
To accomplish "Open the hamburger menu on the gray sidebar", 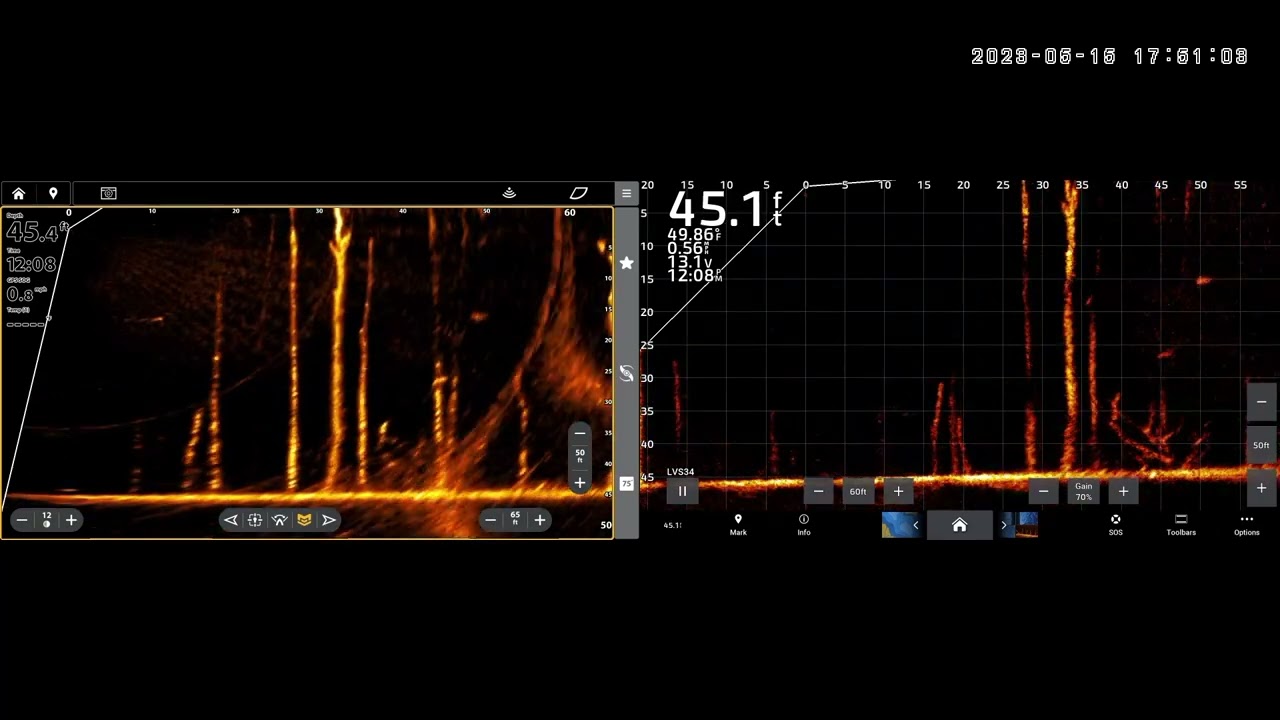I will 626,194.
